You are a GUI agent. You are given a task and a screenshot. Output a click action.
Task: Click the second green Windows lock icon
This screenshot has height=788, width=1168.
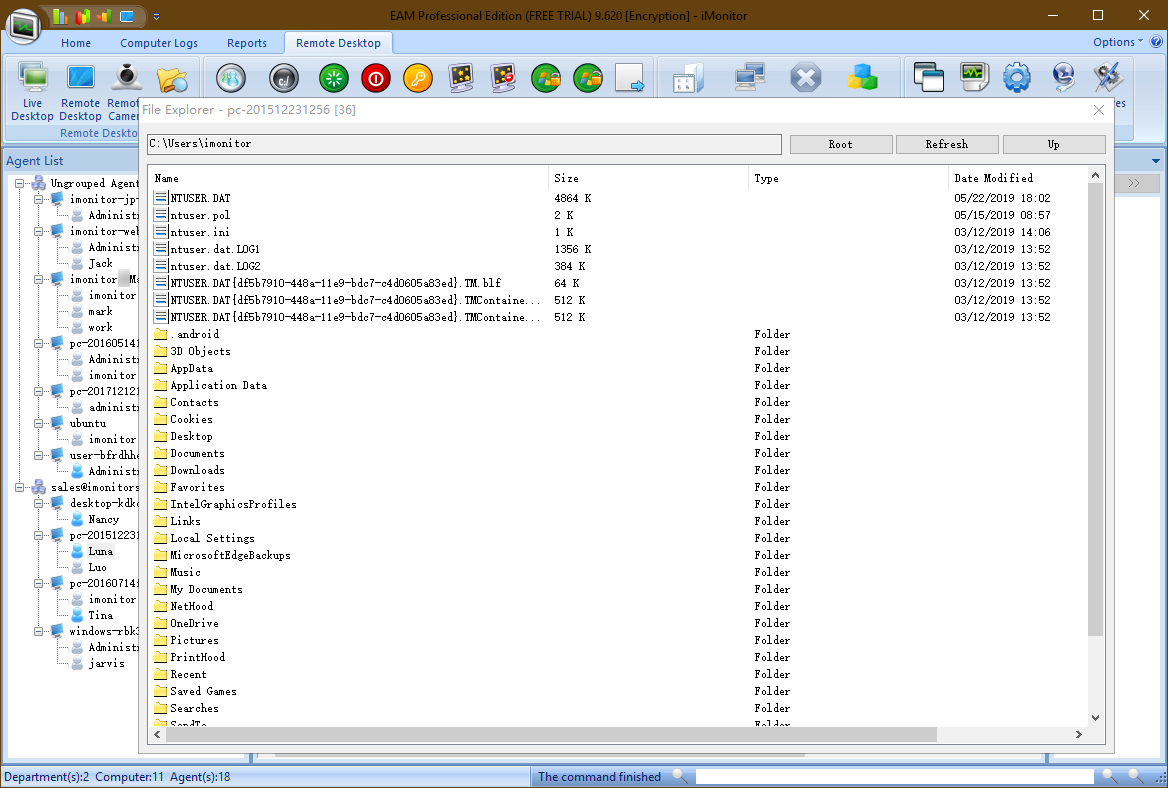click(588, 77)
